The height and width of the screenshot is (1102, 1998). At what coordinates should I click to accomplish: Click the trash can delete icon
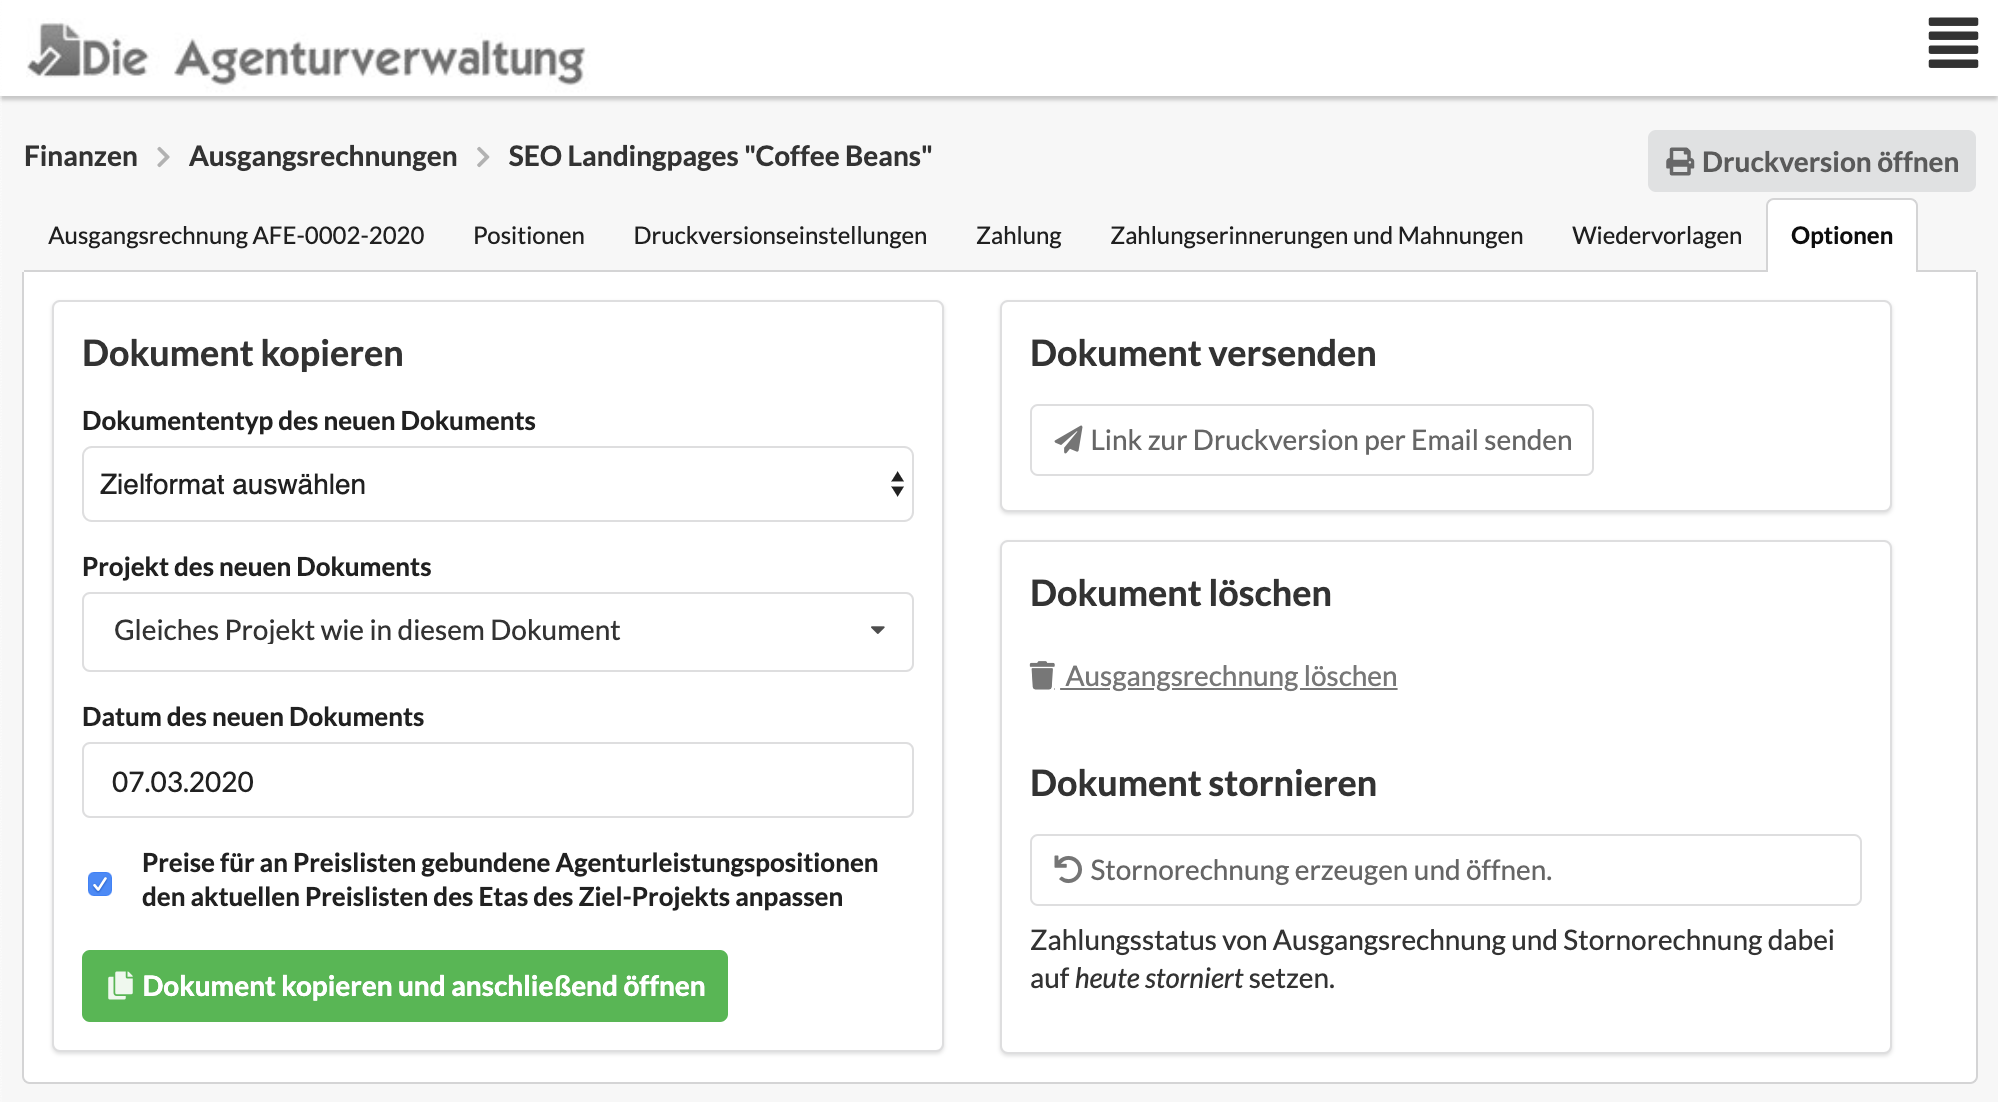click(1042, 676)
